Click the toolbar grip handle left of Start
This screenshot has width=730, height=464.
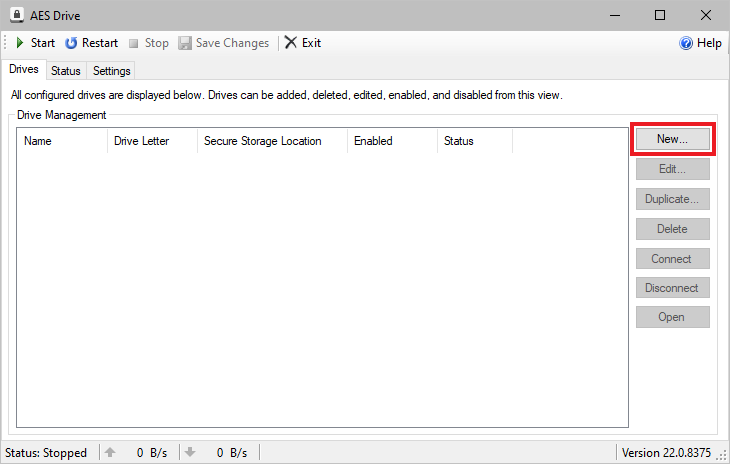point(5,43)
